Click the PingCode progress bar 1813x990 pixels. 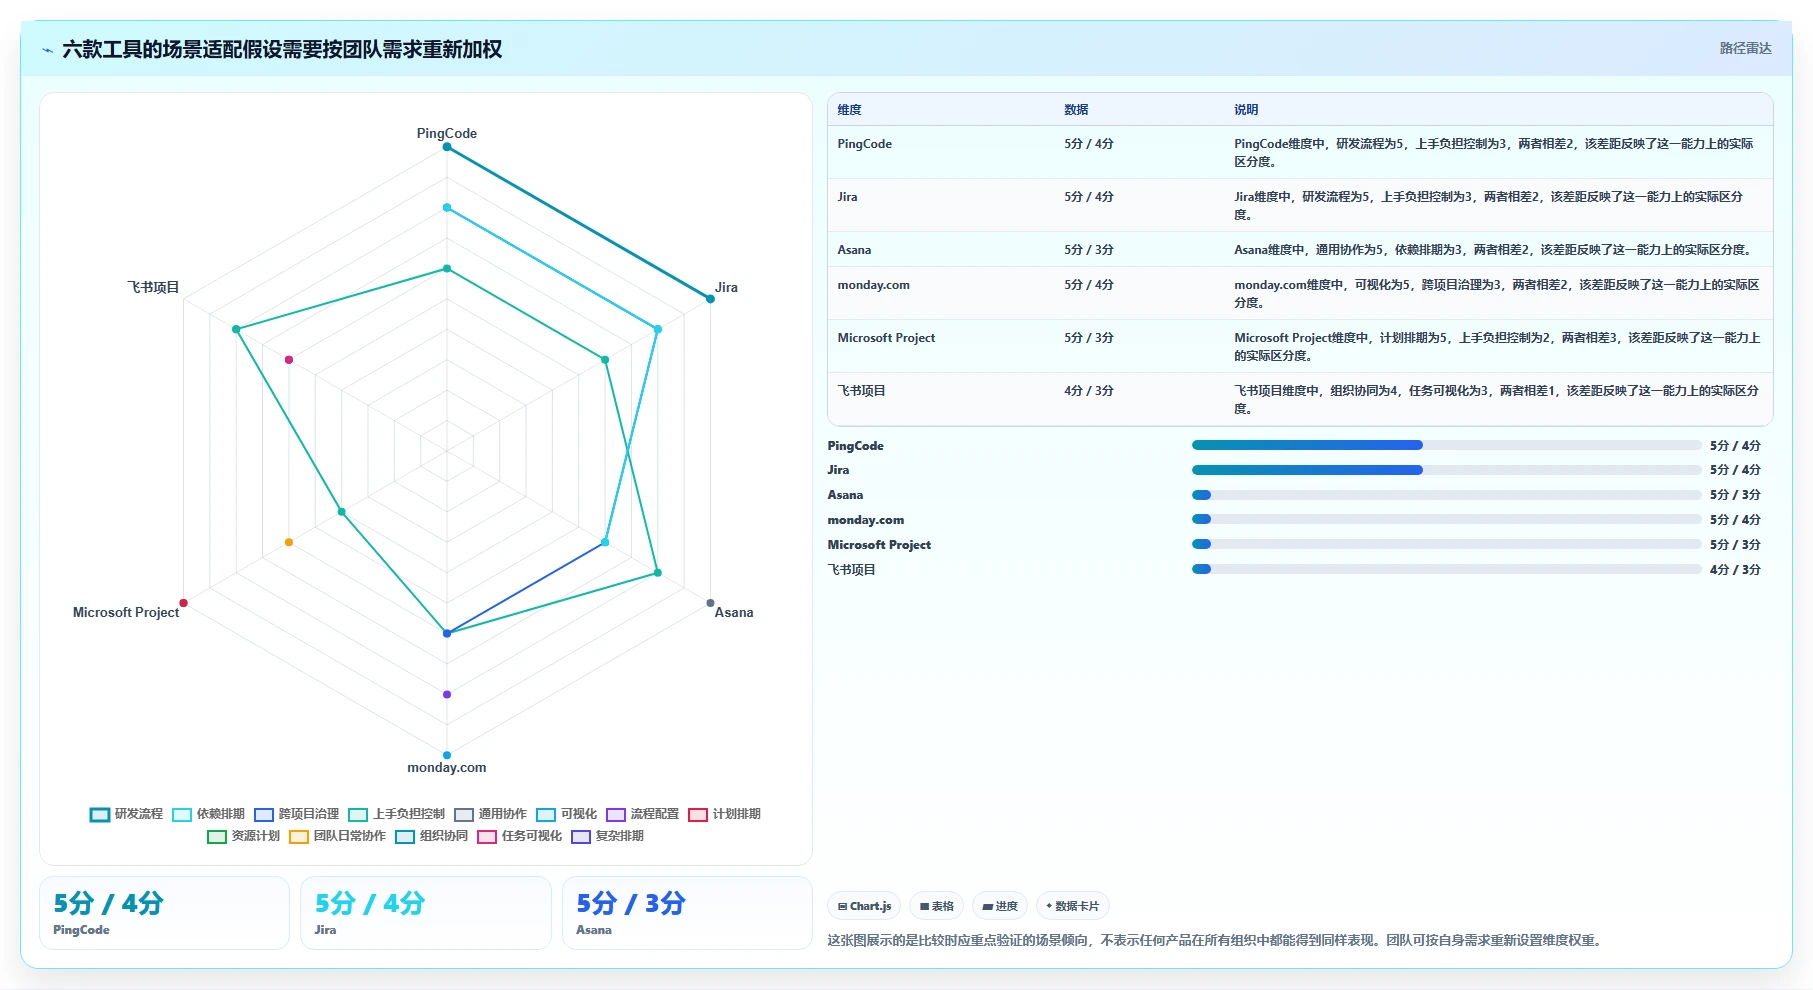(1446, 445)
